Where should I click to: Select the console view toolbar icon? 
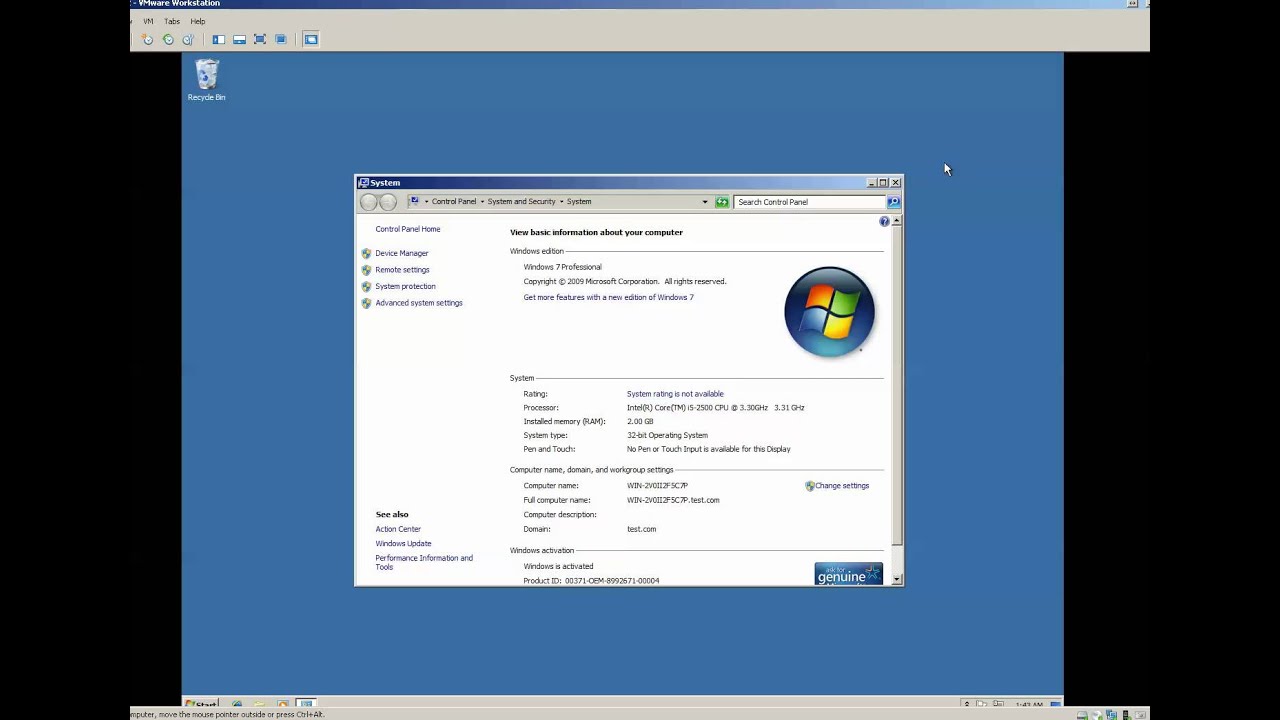pos(311,39)
